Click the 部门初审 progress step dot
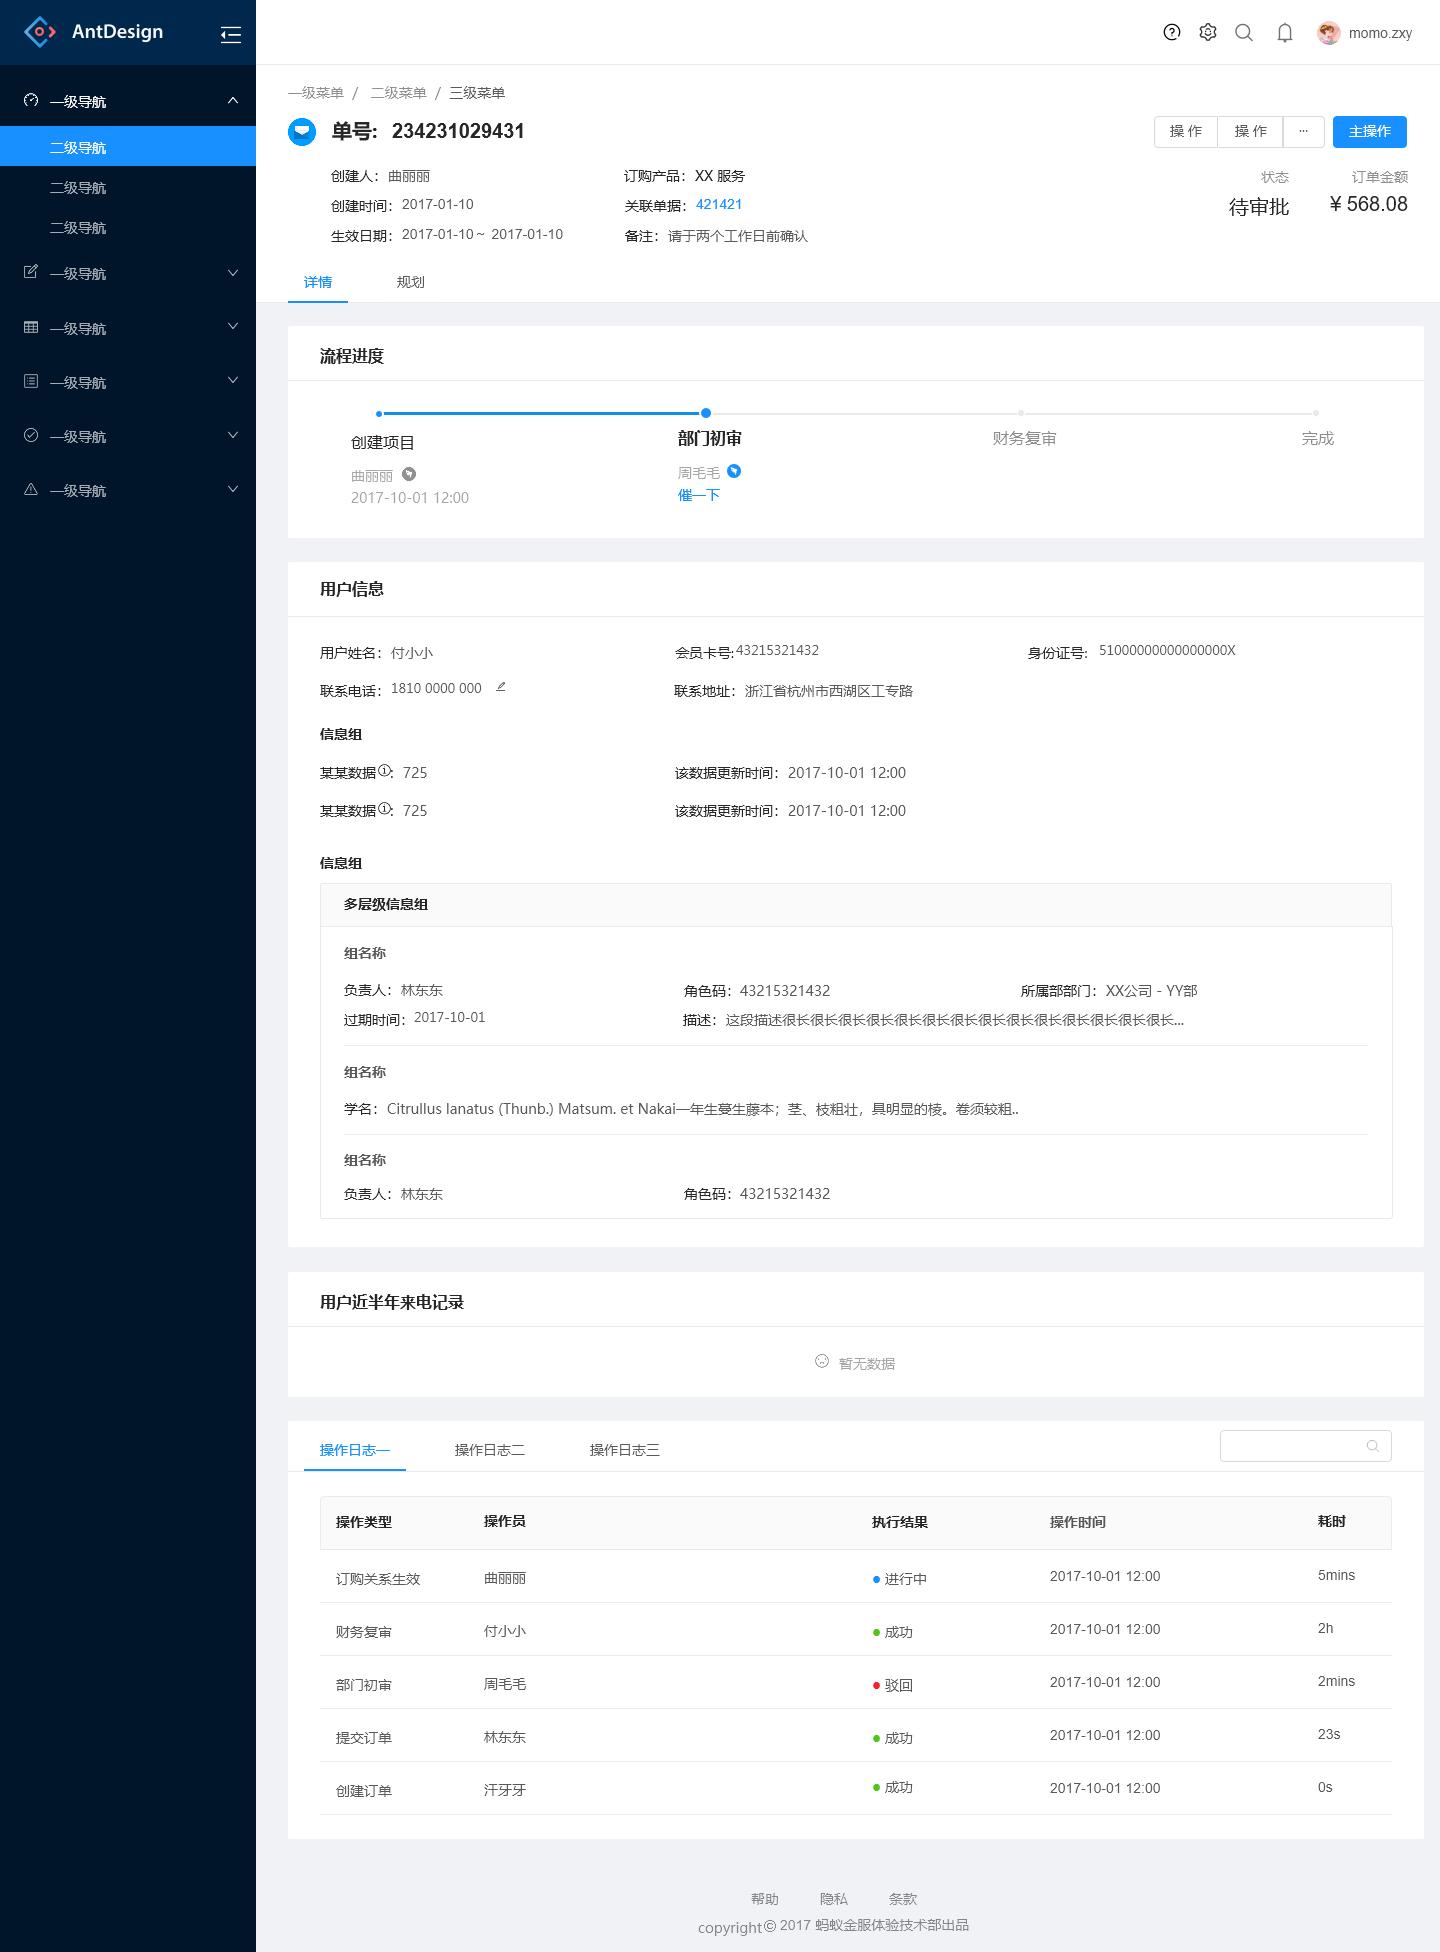 pos(706,413)
